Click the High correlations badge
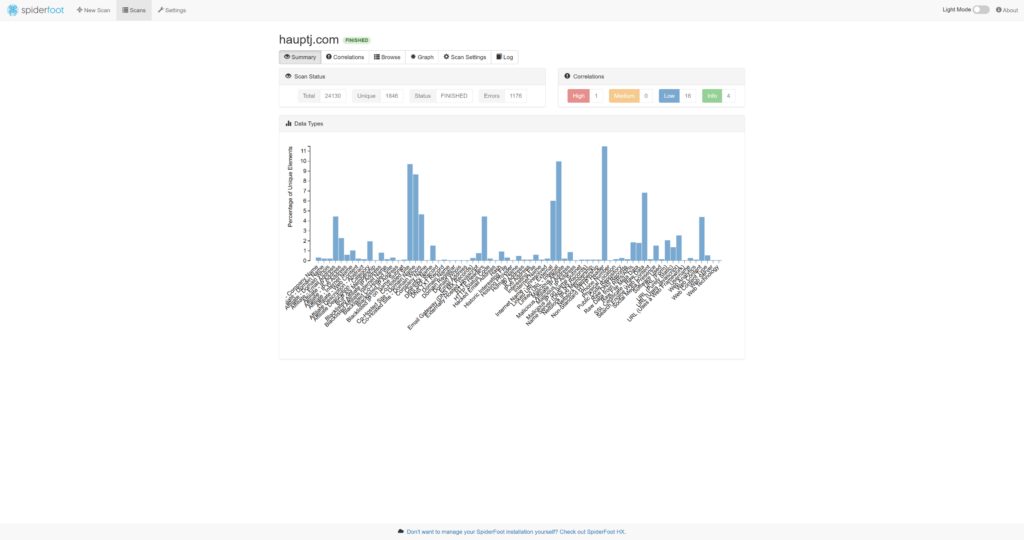 pyautogui.click(x=578, y=96)
